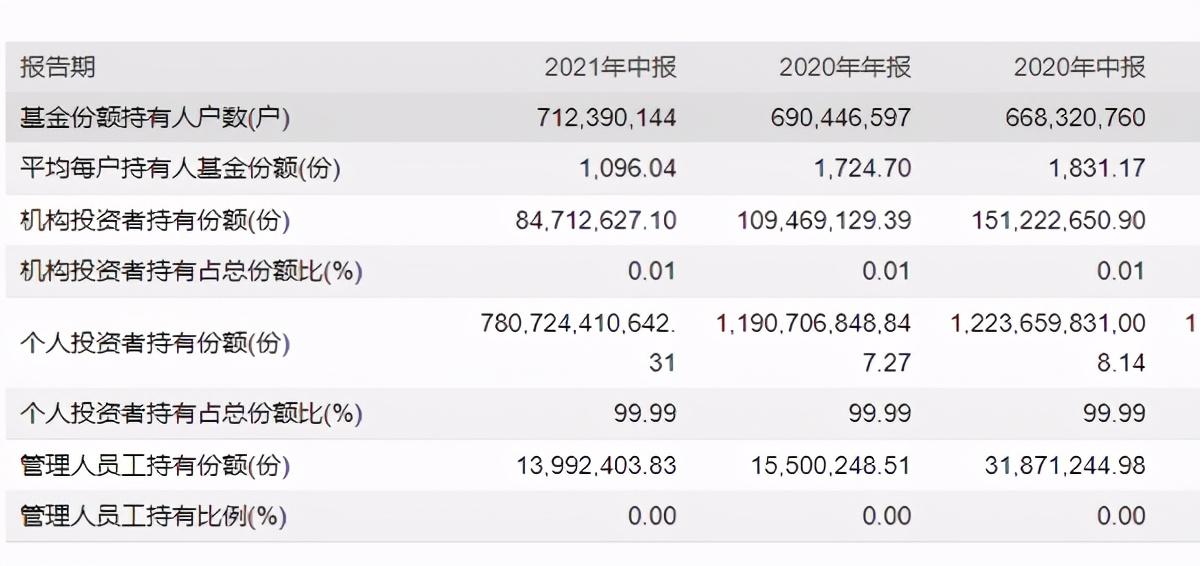Click the 1,096.04 cell

(x=628, y=168)
